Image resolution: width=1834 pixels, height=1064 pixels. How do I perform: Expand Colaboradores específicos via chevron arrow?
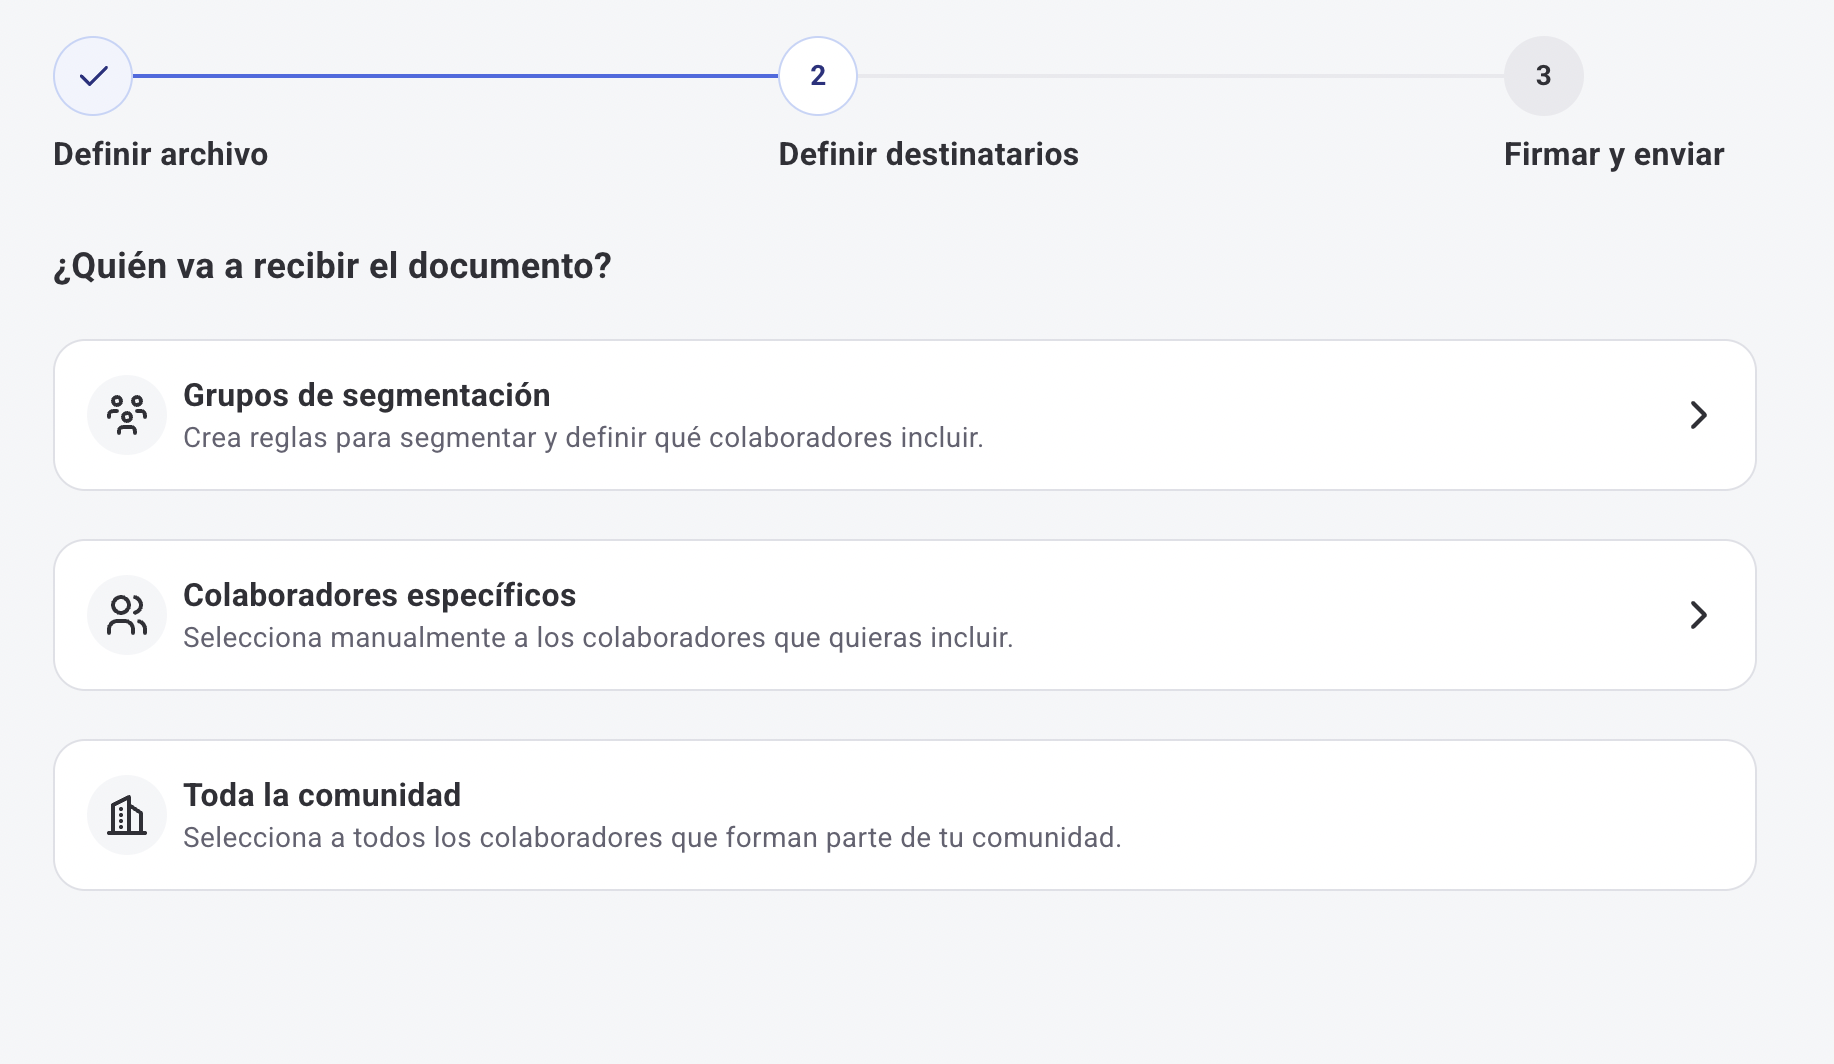point(1698,615)
